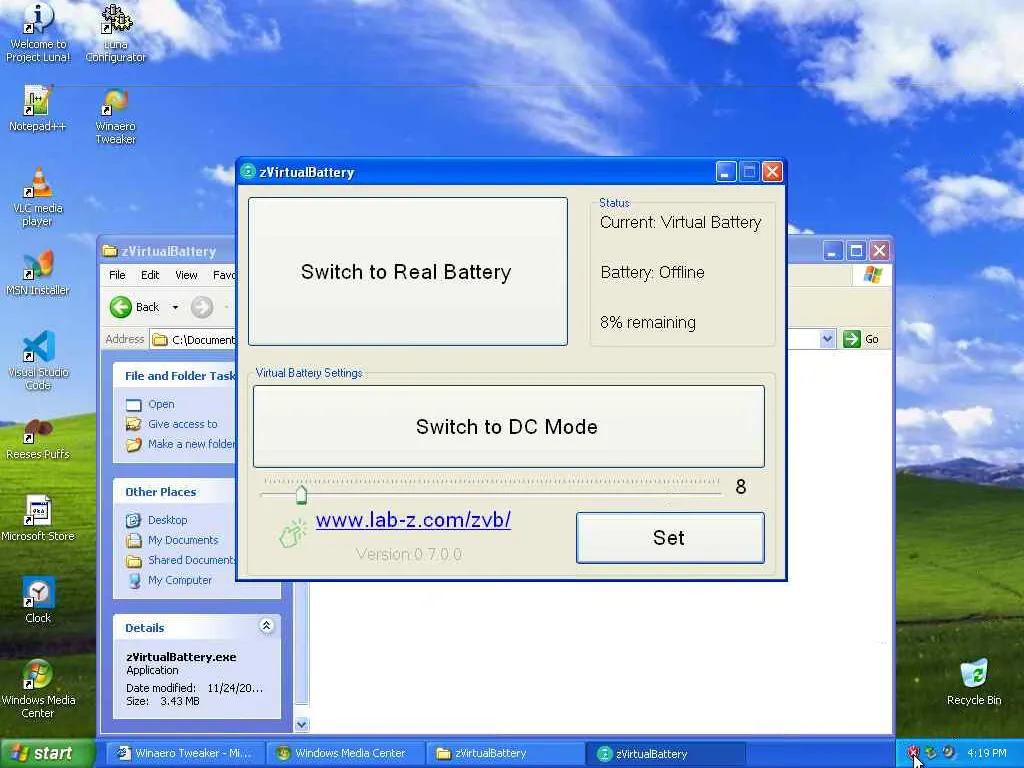The image size is (1024, 768).
Task: Open the Favorites menu in Explorer
Action: tap(224, 275)
